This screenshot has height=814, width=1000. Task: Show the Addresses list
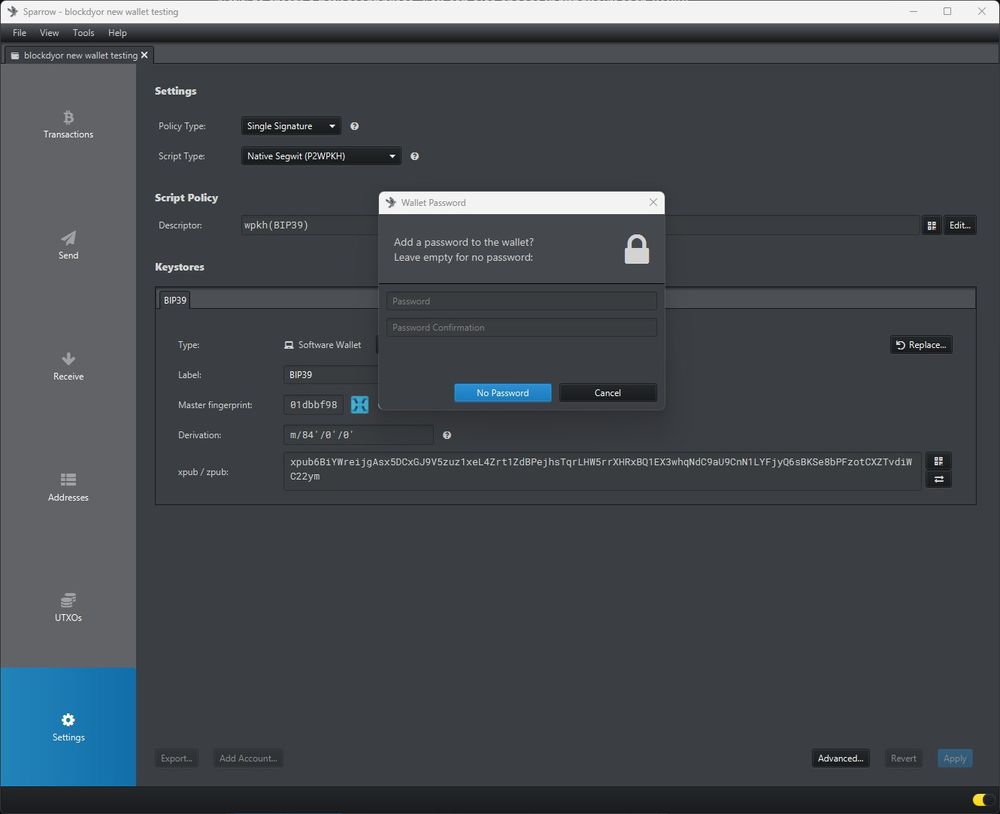pos(68,487)
